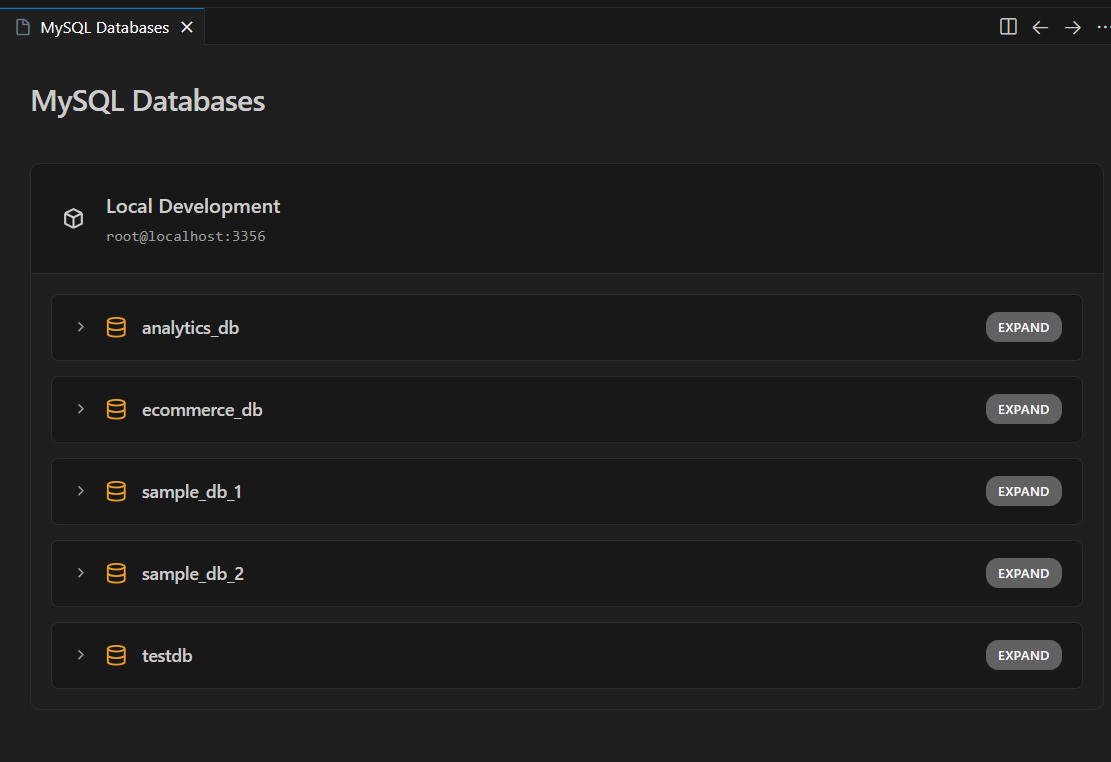1111x762 pixels.
Task: Click the ecommerce_db database icon
Action: [x=116, y=409]
